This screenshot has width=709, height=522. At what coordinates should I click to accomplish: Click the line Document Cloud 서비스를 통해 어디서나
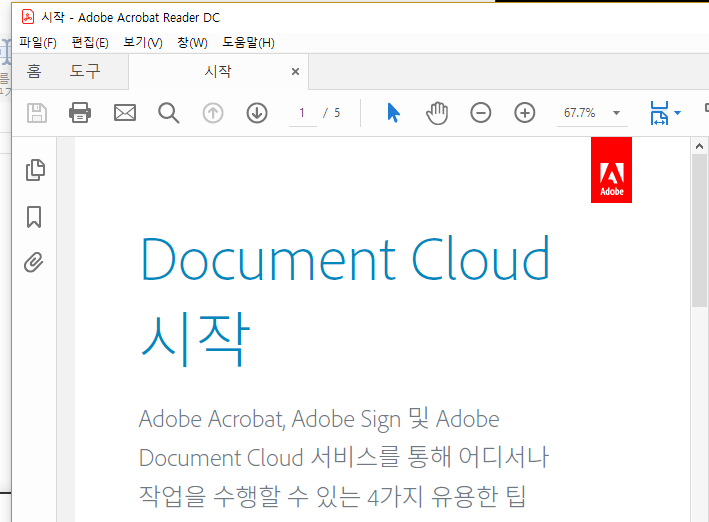(344, 457)
